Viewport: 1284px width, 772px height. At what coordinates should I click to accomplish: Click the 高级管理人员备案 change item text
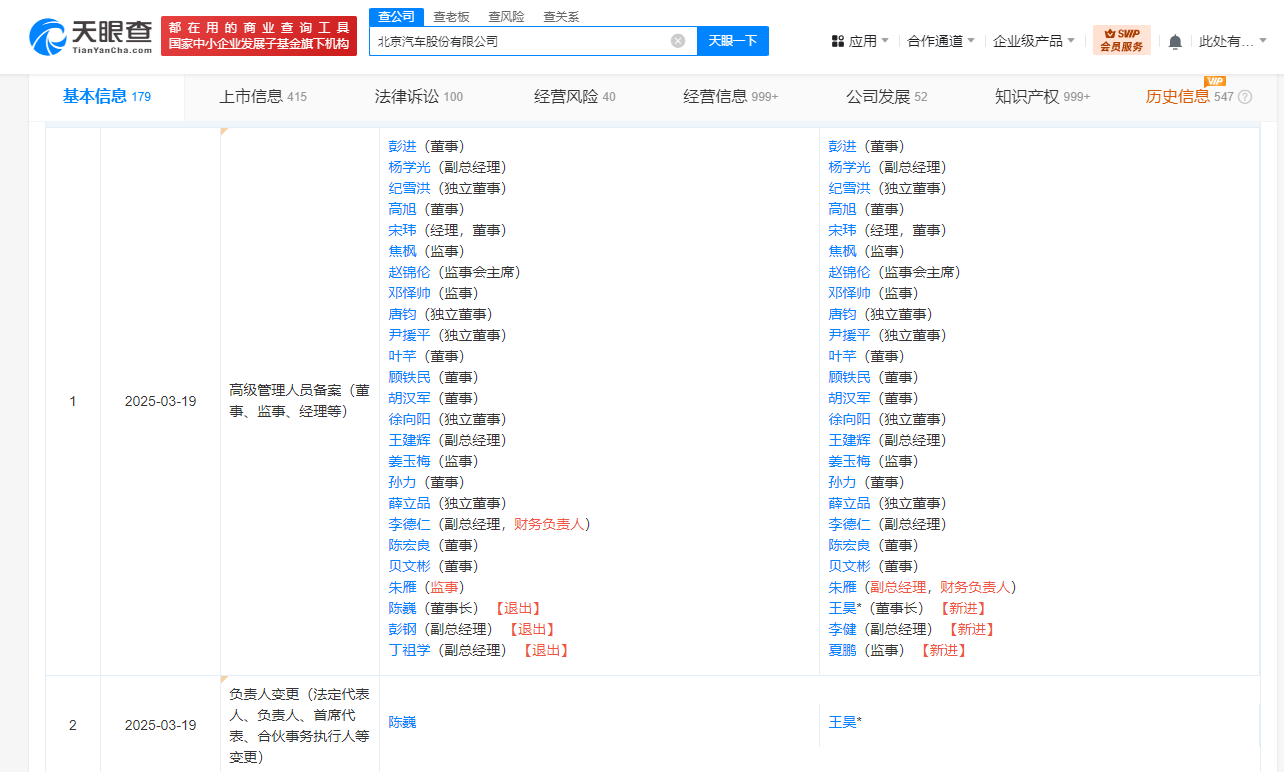tap(299, 401)
